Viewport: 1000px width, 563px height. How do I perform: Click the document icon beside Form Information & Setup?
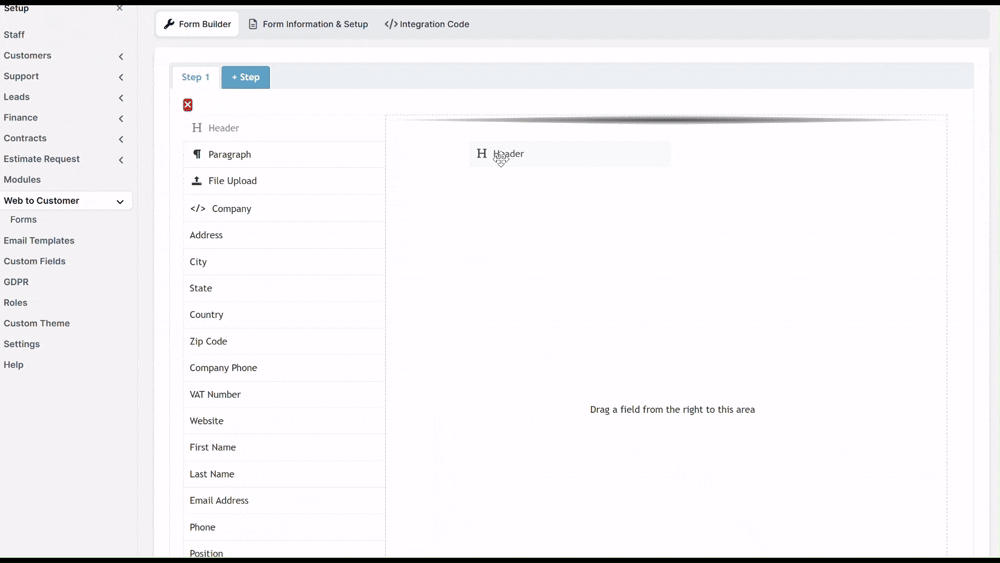tap(253, 24)
